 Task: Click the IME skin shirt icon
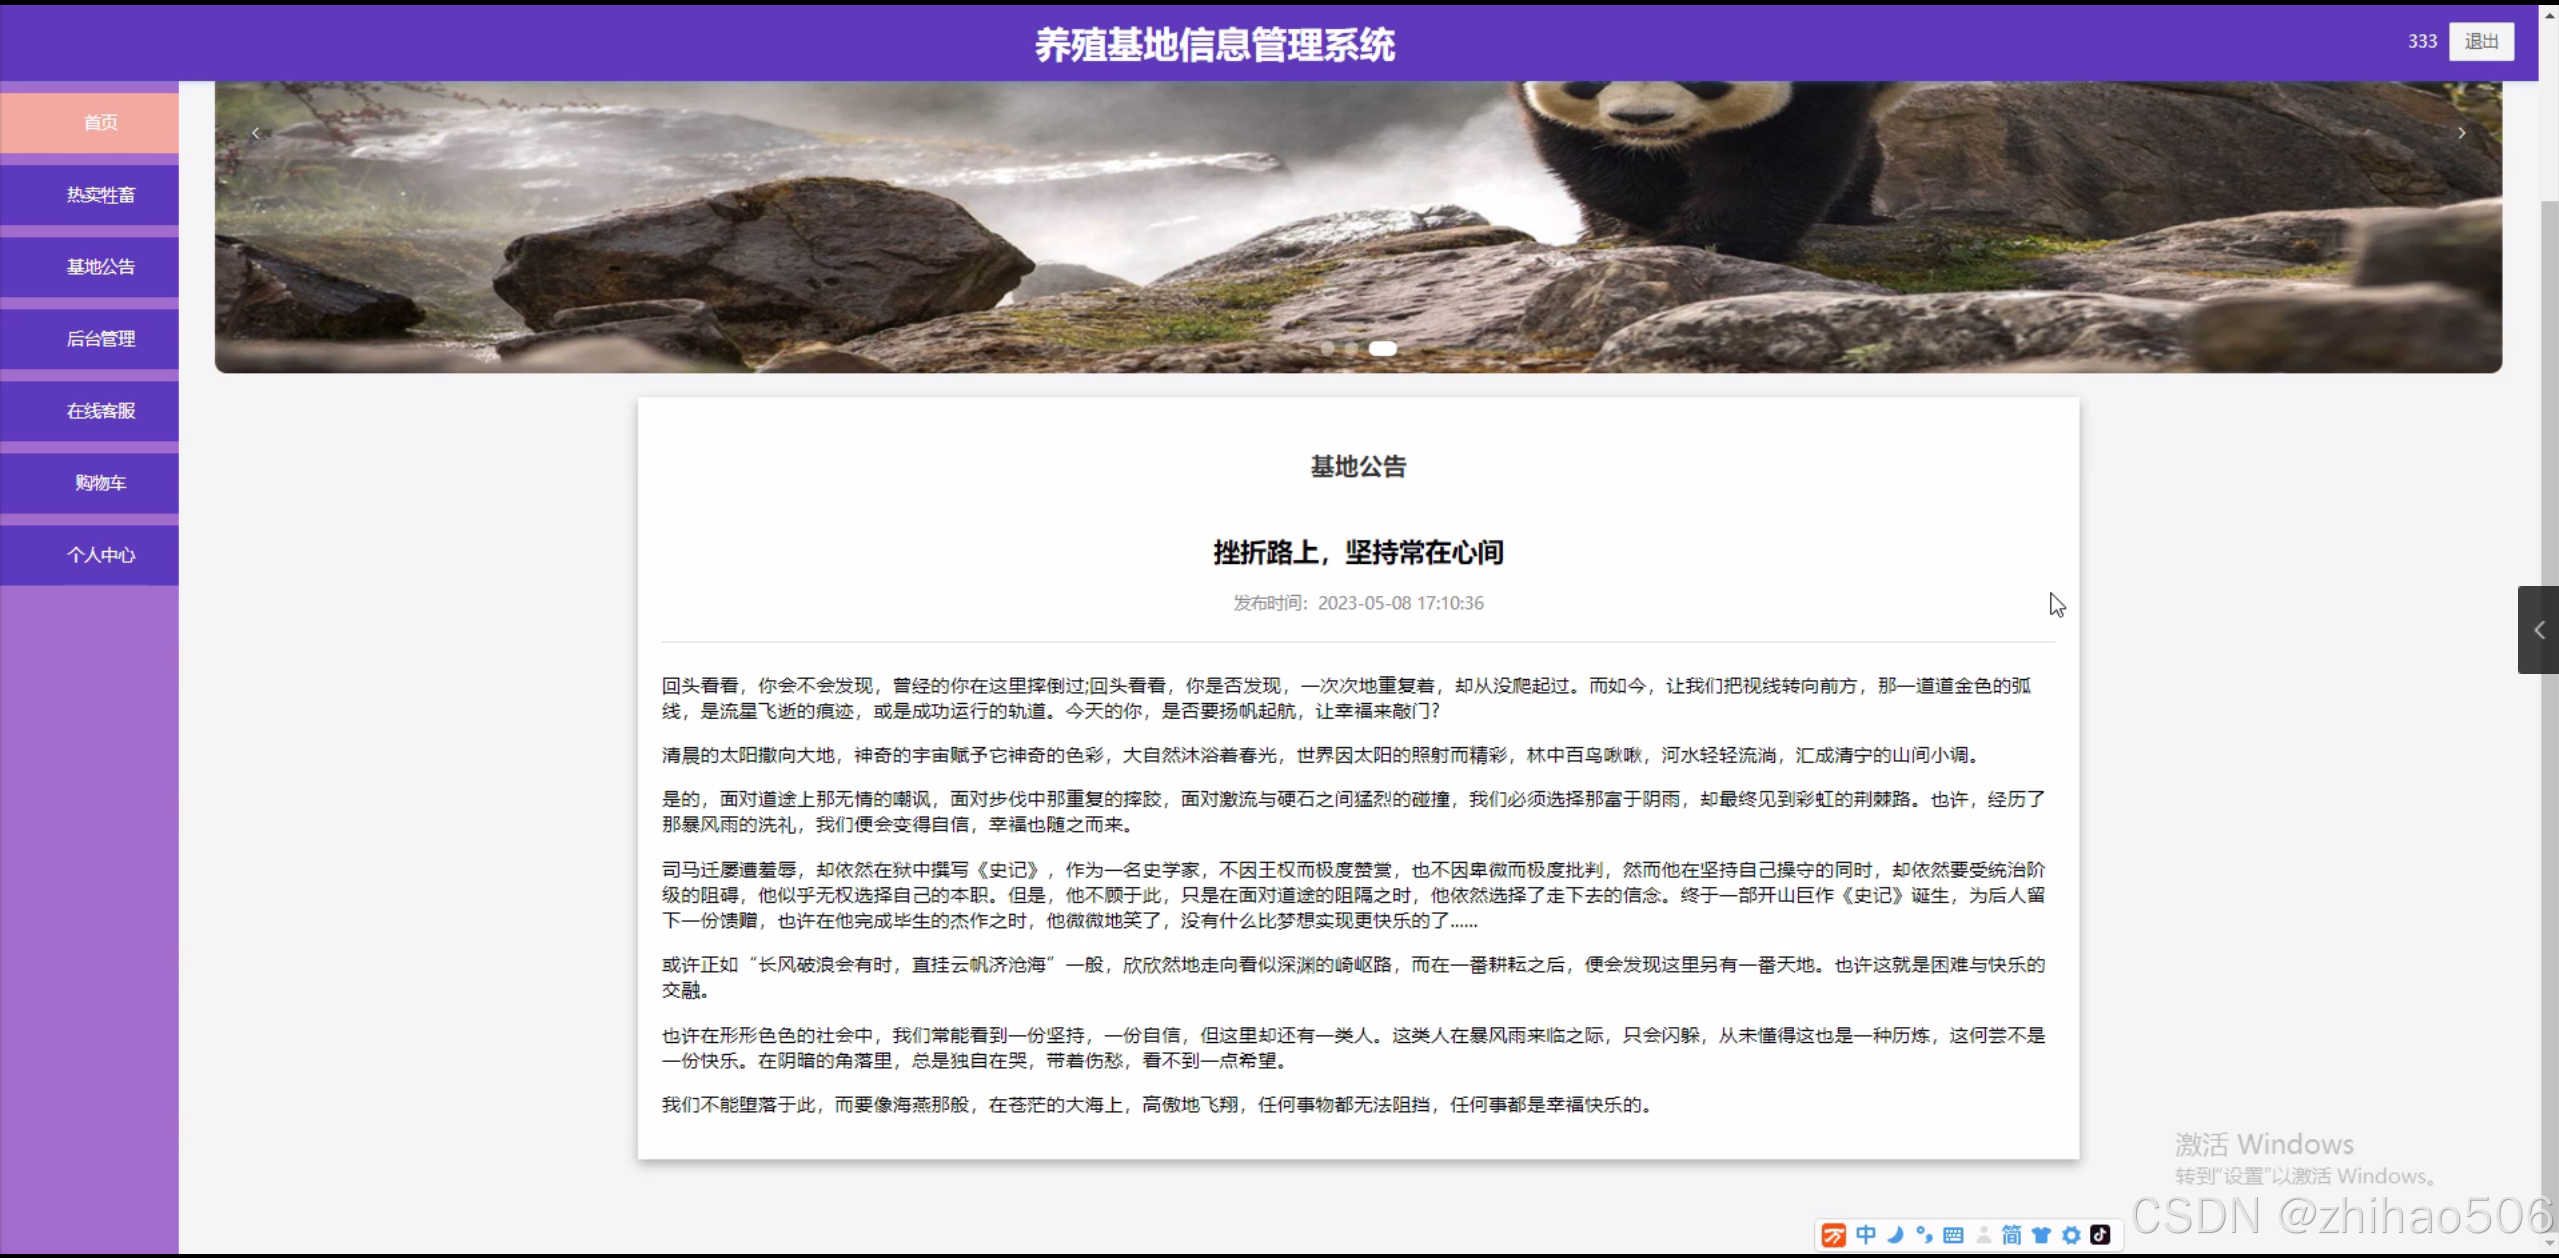[x=2041, y=1235]
